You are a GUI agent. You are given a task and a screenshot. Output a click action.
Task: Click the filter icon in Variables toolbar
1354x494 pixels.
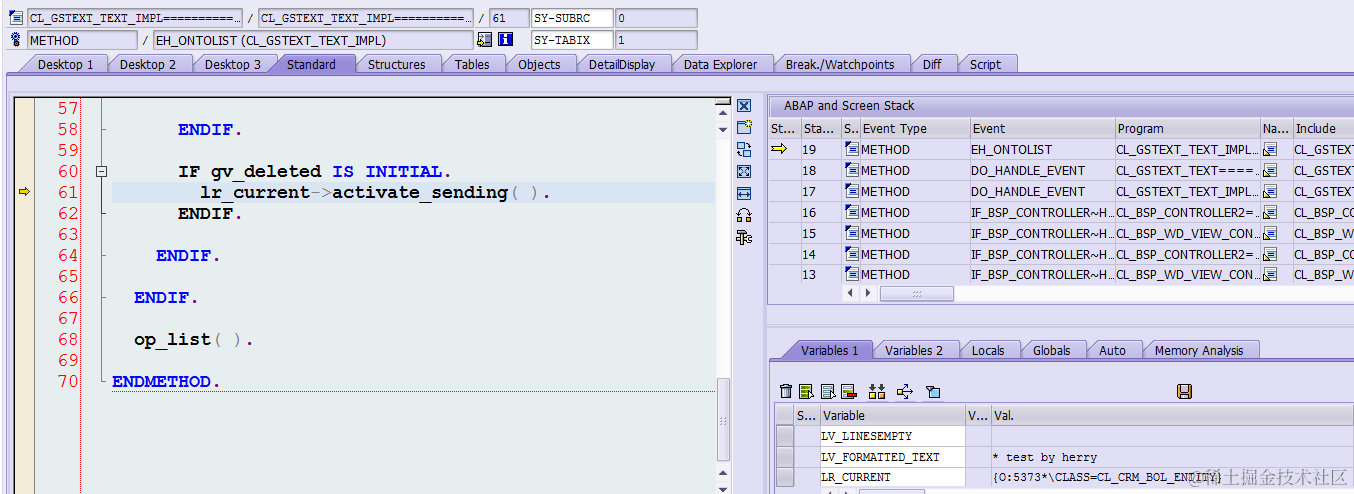coord(932,391)
